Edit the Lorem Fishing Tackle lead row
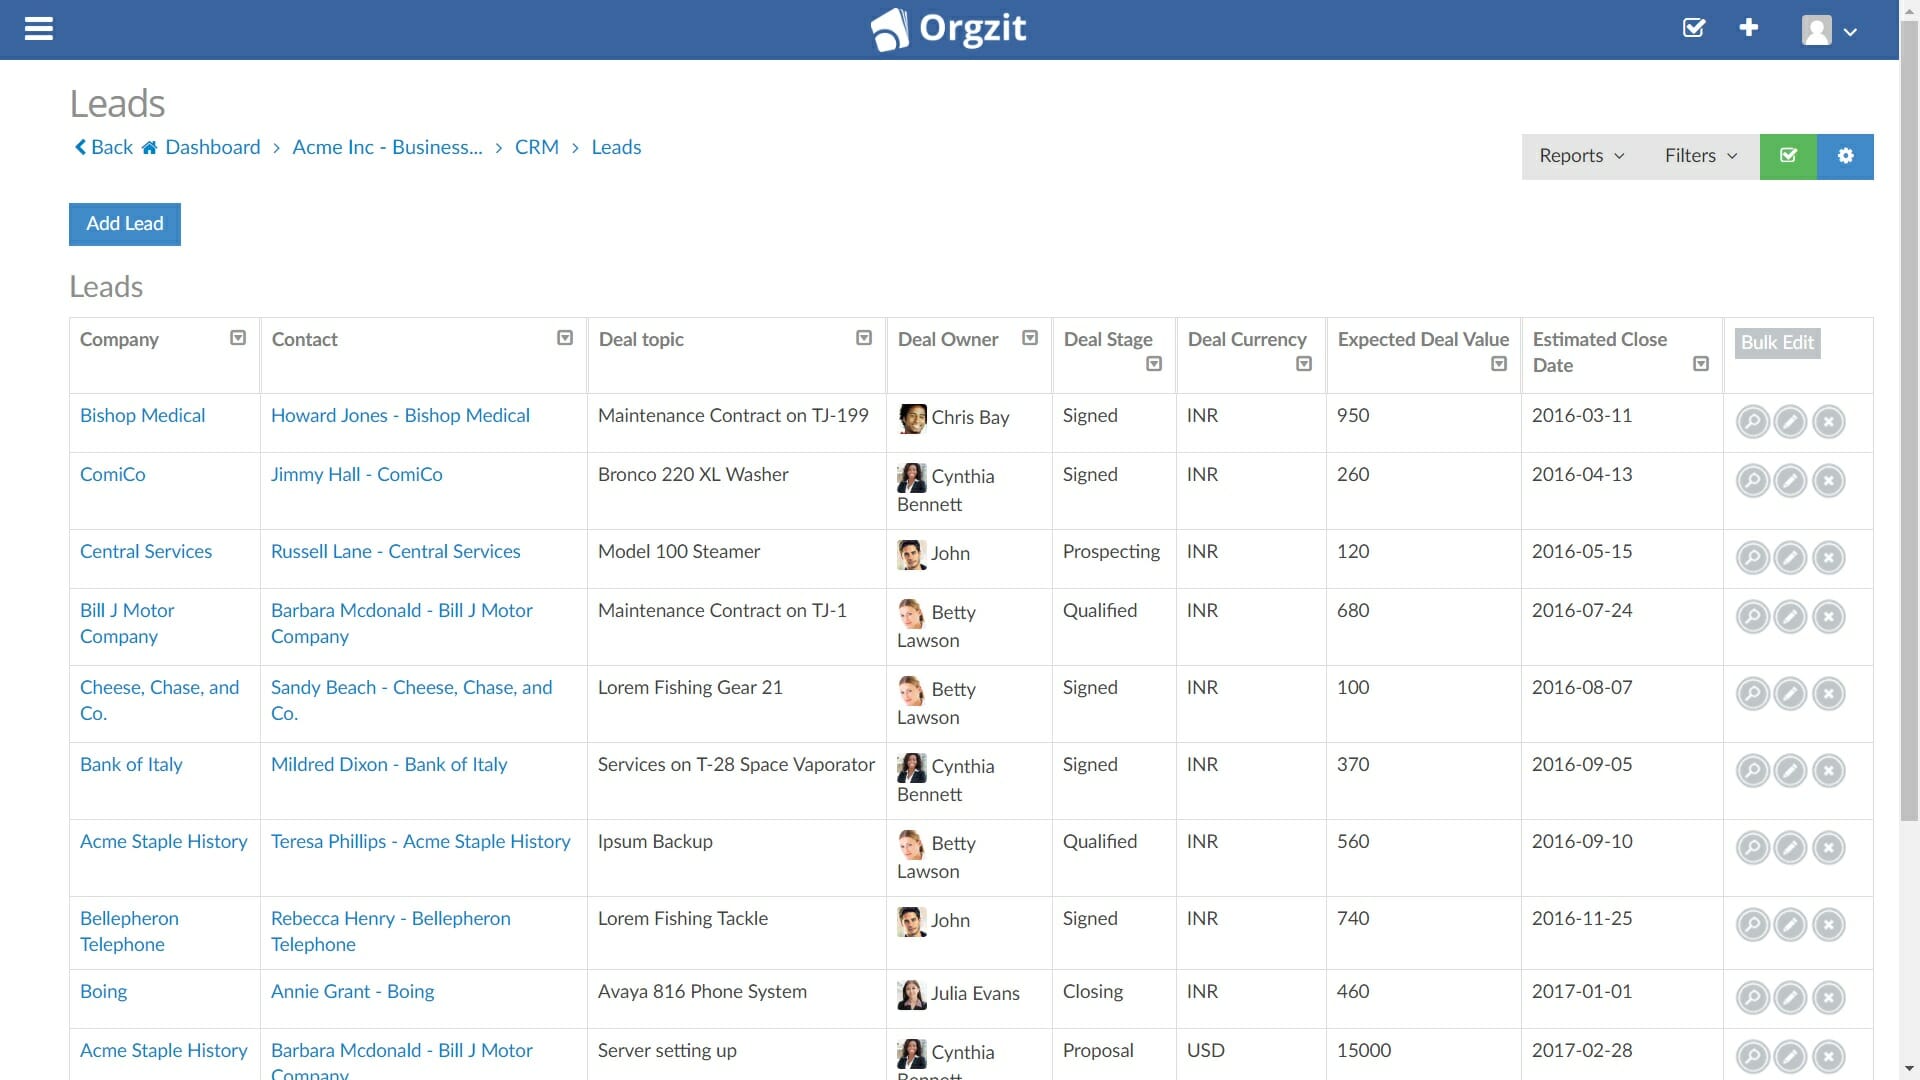Image resolution: width=1920 pixels, height=1080 pixels. [1790, 925]
